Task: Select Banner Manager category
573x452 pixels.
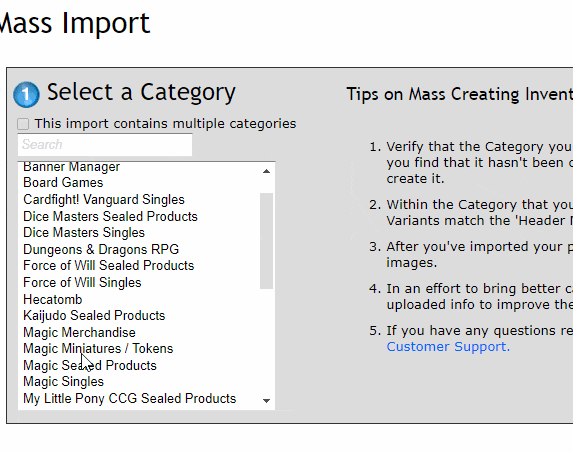Action: pos(71,167)
